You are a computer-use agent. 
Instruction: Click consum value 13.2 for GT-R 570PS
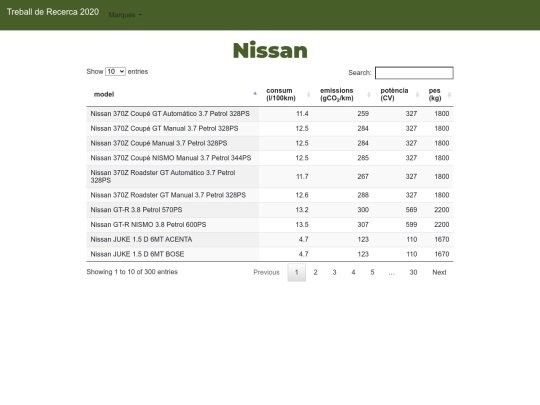tap(302, 210)
